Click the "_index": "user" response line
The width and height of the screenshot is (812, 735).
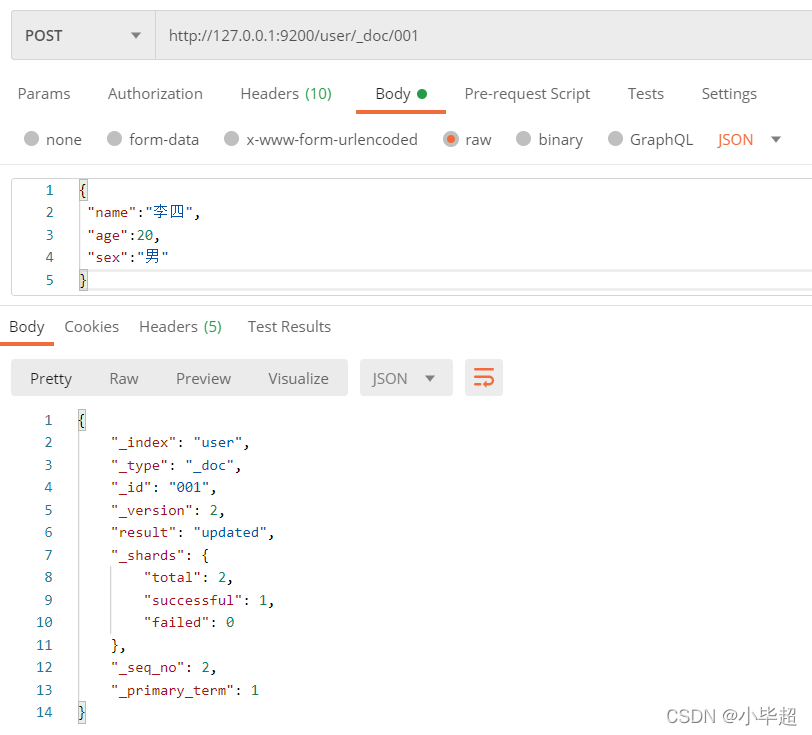point(180,442)
